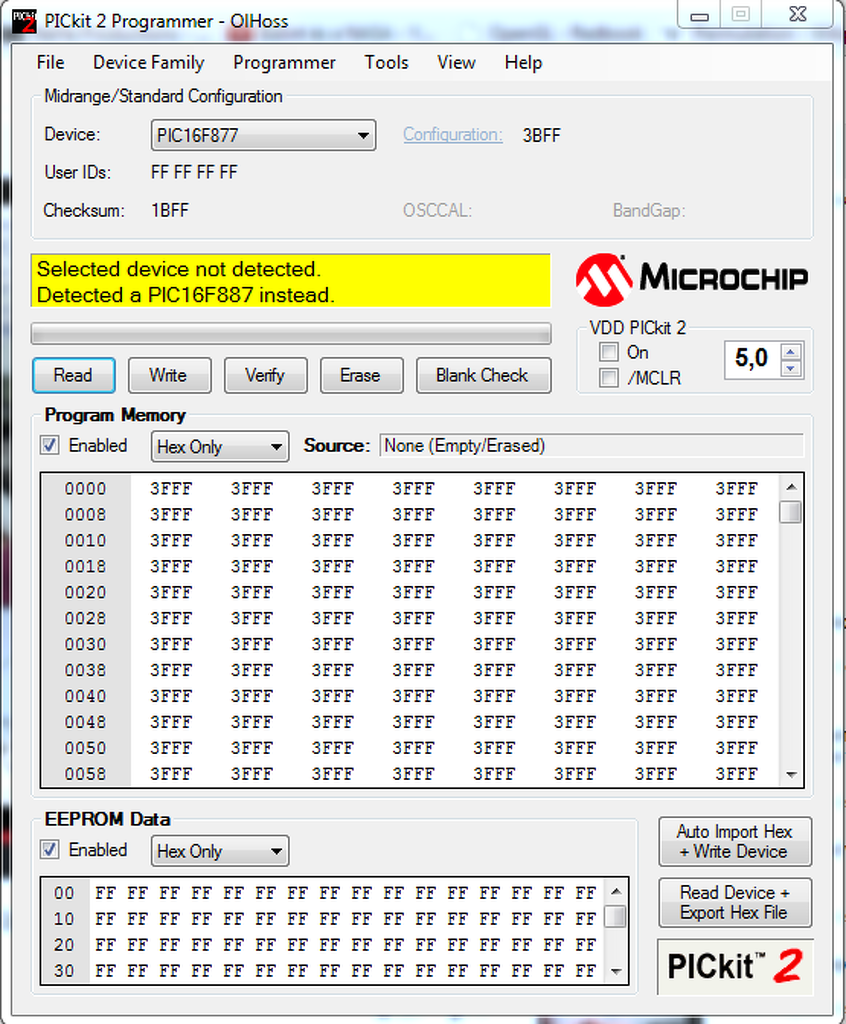
Task: Click EEPROM Data scrollbar up arrow
Action: click(x=616, y=891)
